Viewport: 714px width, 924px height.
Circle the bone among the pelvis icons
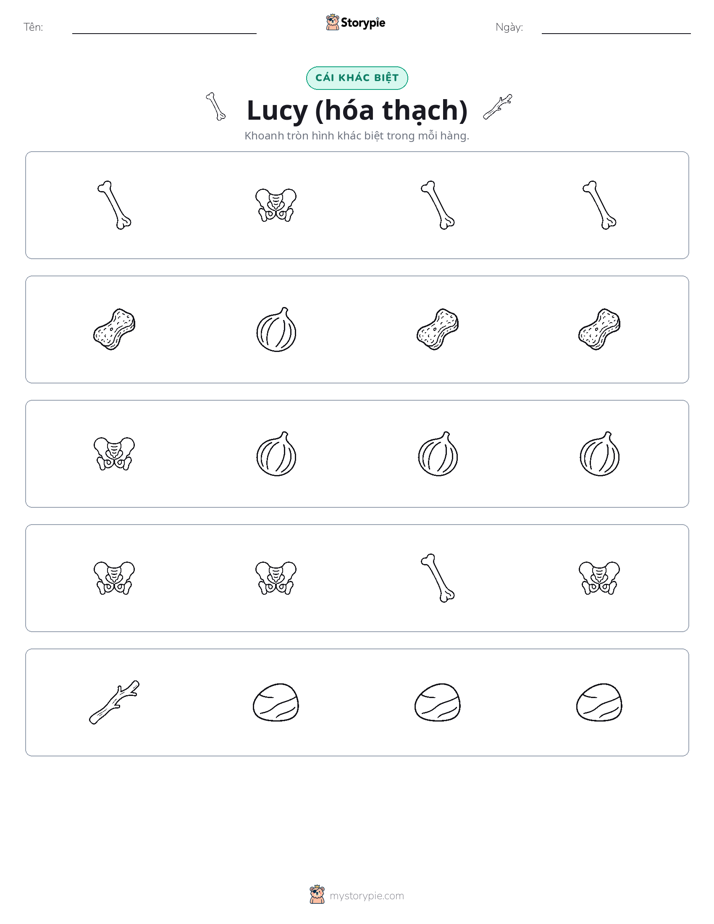438,578
